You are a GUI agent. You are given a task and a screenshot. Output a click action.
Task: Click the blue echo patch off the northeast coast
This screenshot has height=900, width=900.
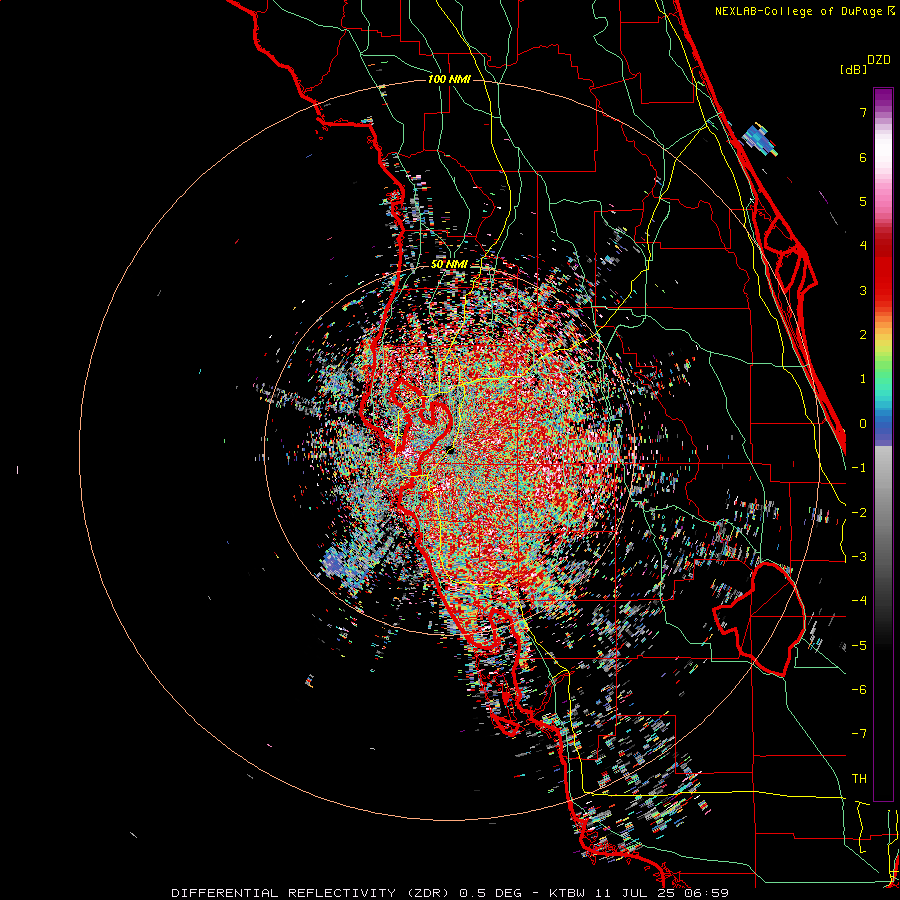[760, 139]
